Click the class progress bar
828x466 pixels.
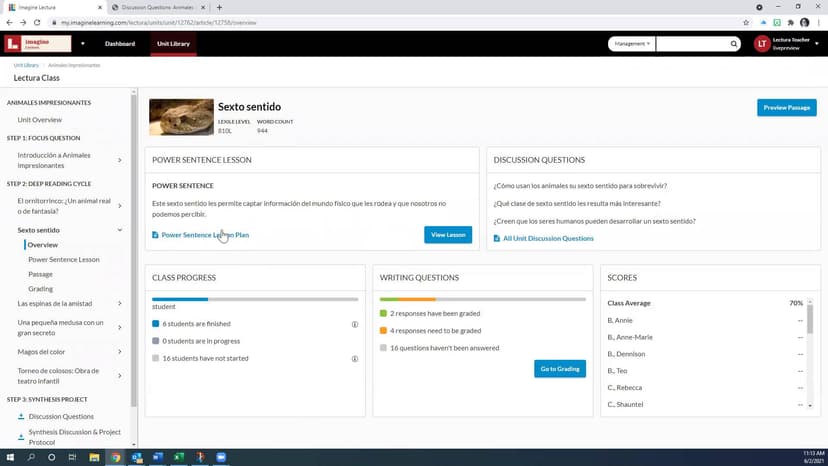pos(254,299)
